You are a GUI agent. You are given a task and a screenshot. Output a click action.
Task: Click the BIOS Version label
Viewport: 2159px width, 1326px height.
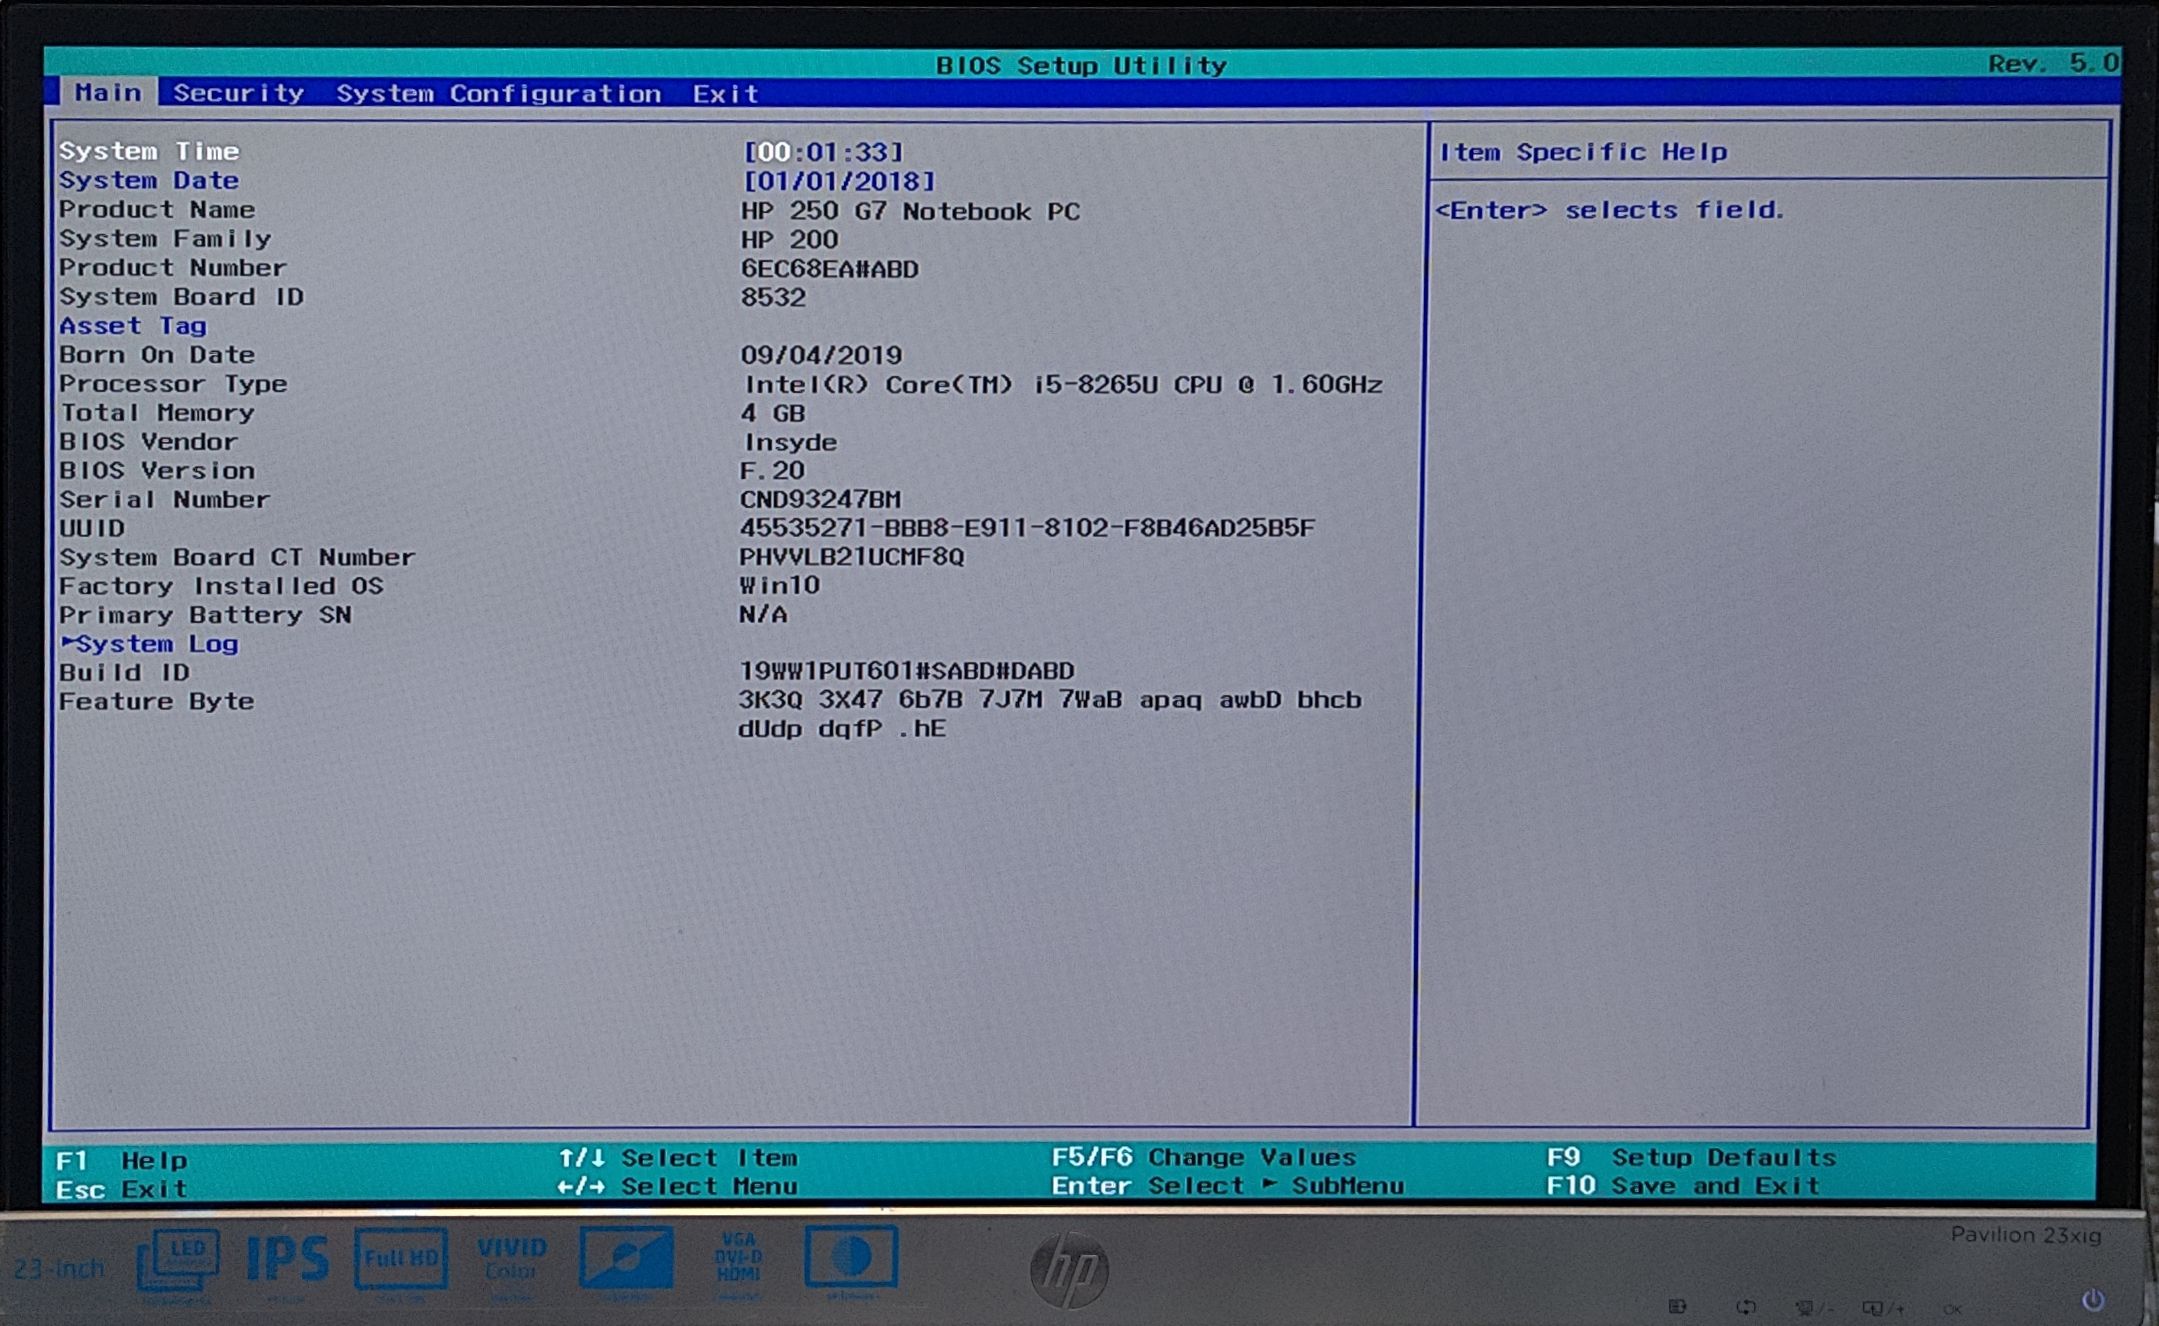point(157,470)
